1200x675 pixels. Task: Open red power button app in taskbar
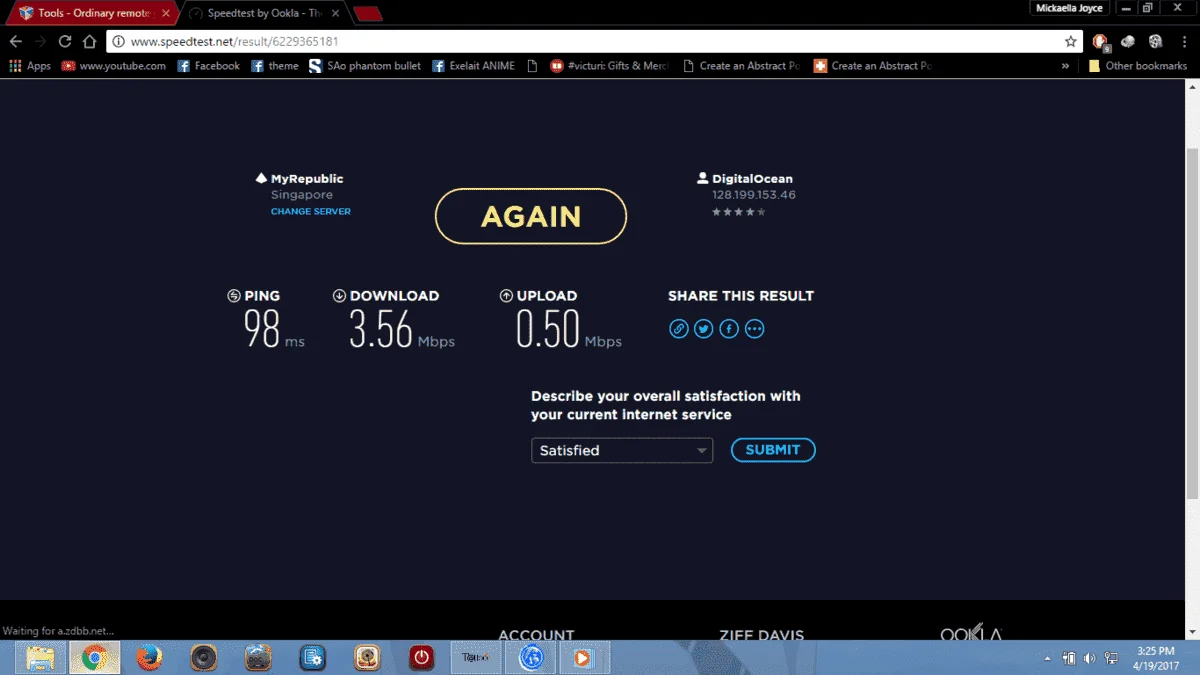click(x=422, y=657)
